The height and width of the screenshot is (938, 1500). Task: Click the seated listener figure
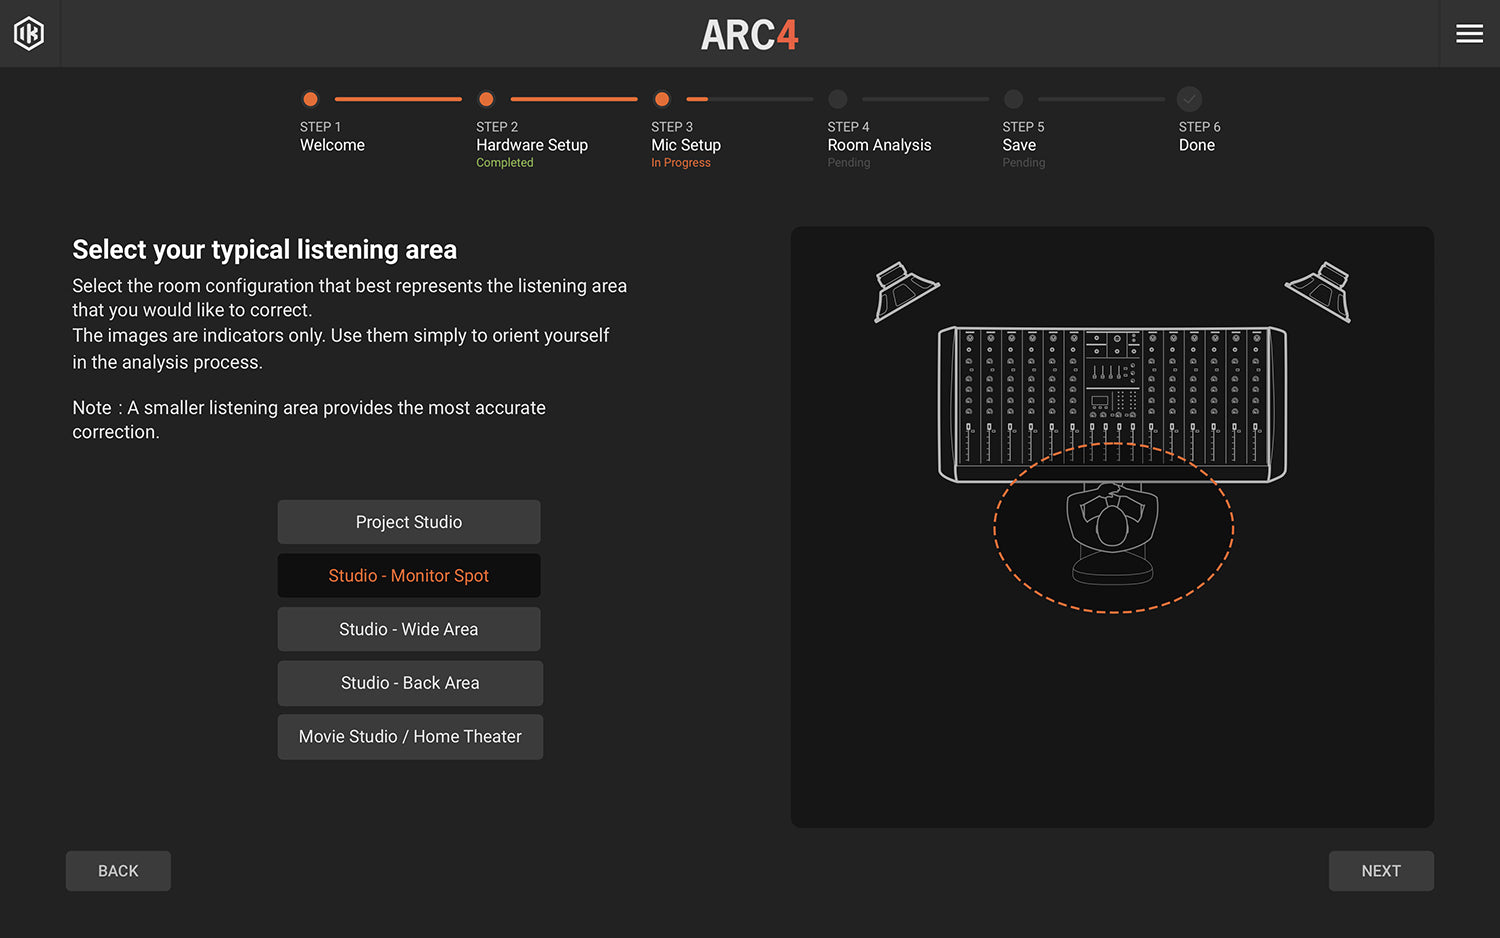pos(1112,530)
